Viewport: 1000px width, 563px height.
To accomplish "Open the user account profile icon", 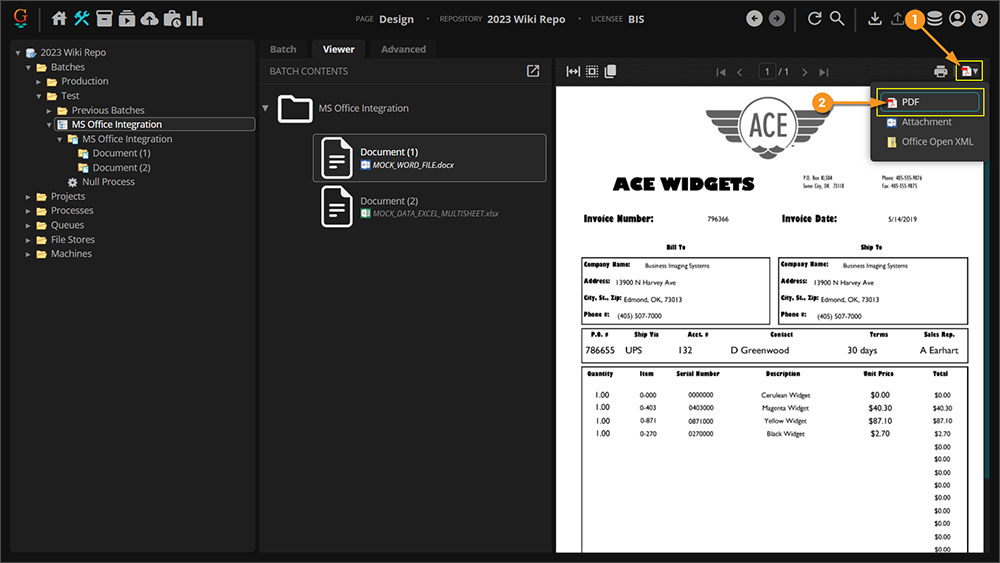I will (x=957, y=18).
